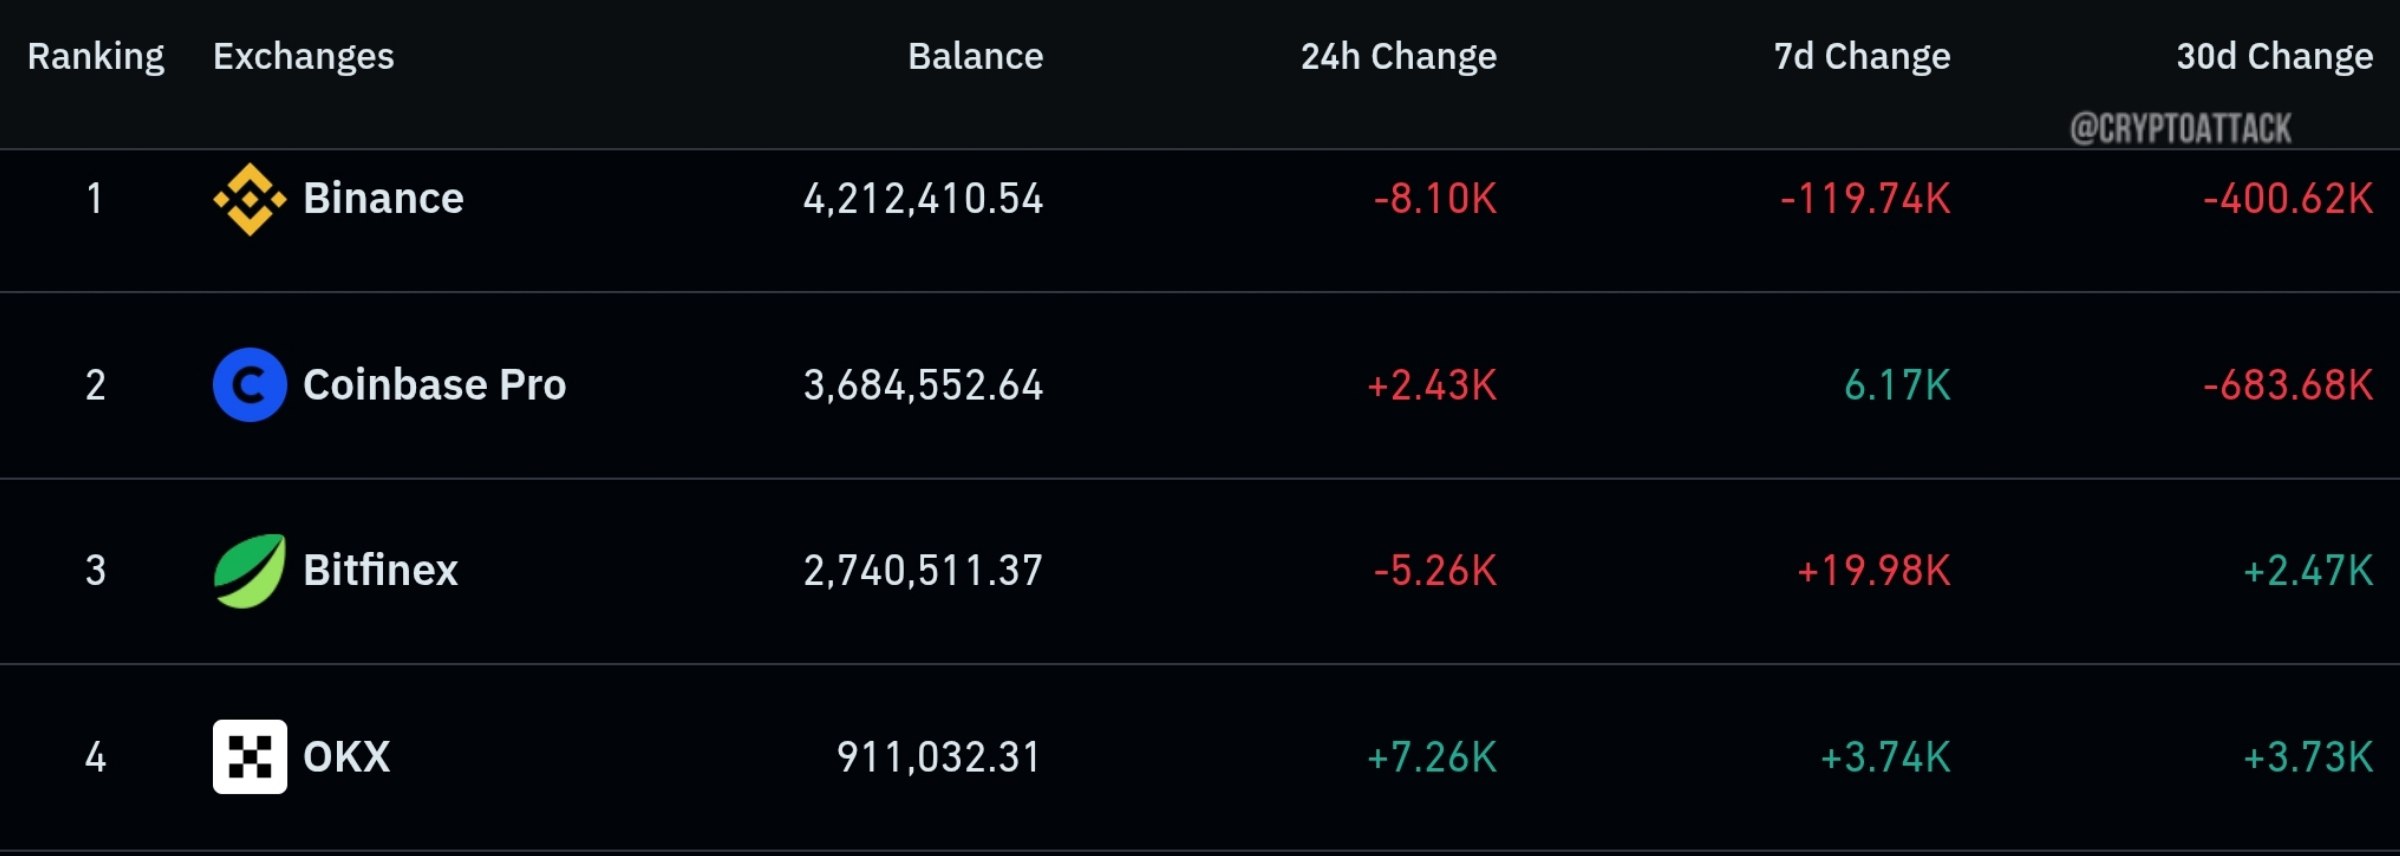Sort by the 30d Change header
Image resolution: width=2400 pixels, height=856 pixels.
(x=2275, y=57)
